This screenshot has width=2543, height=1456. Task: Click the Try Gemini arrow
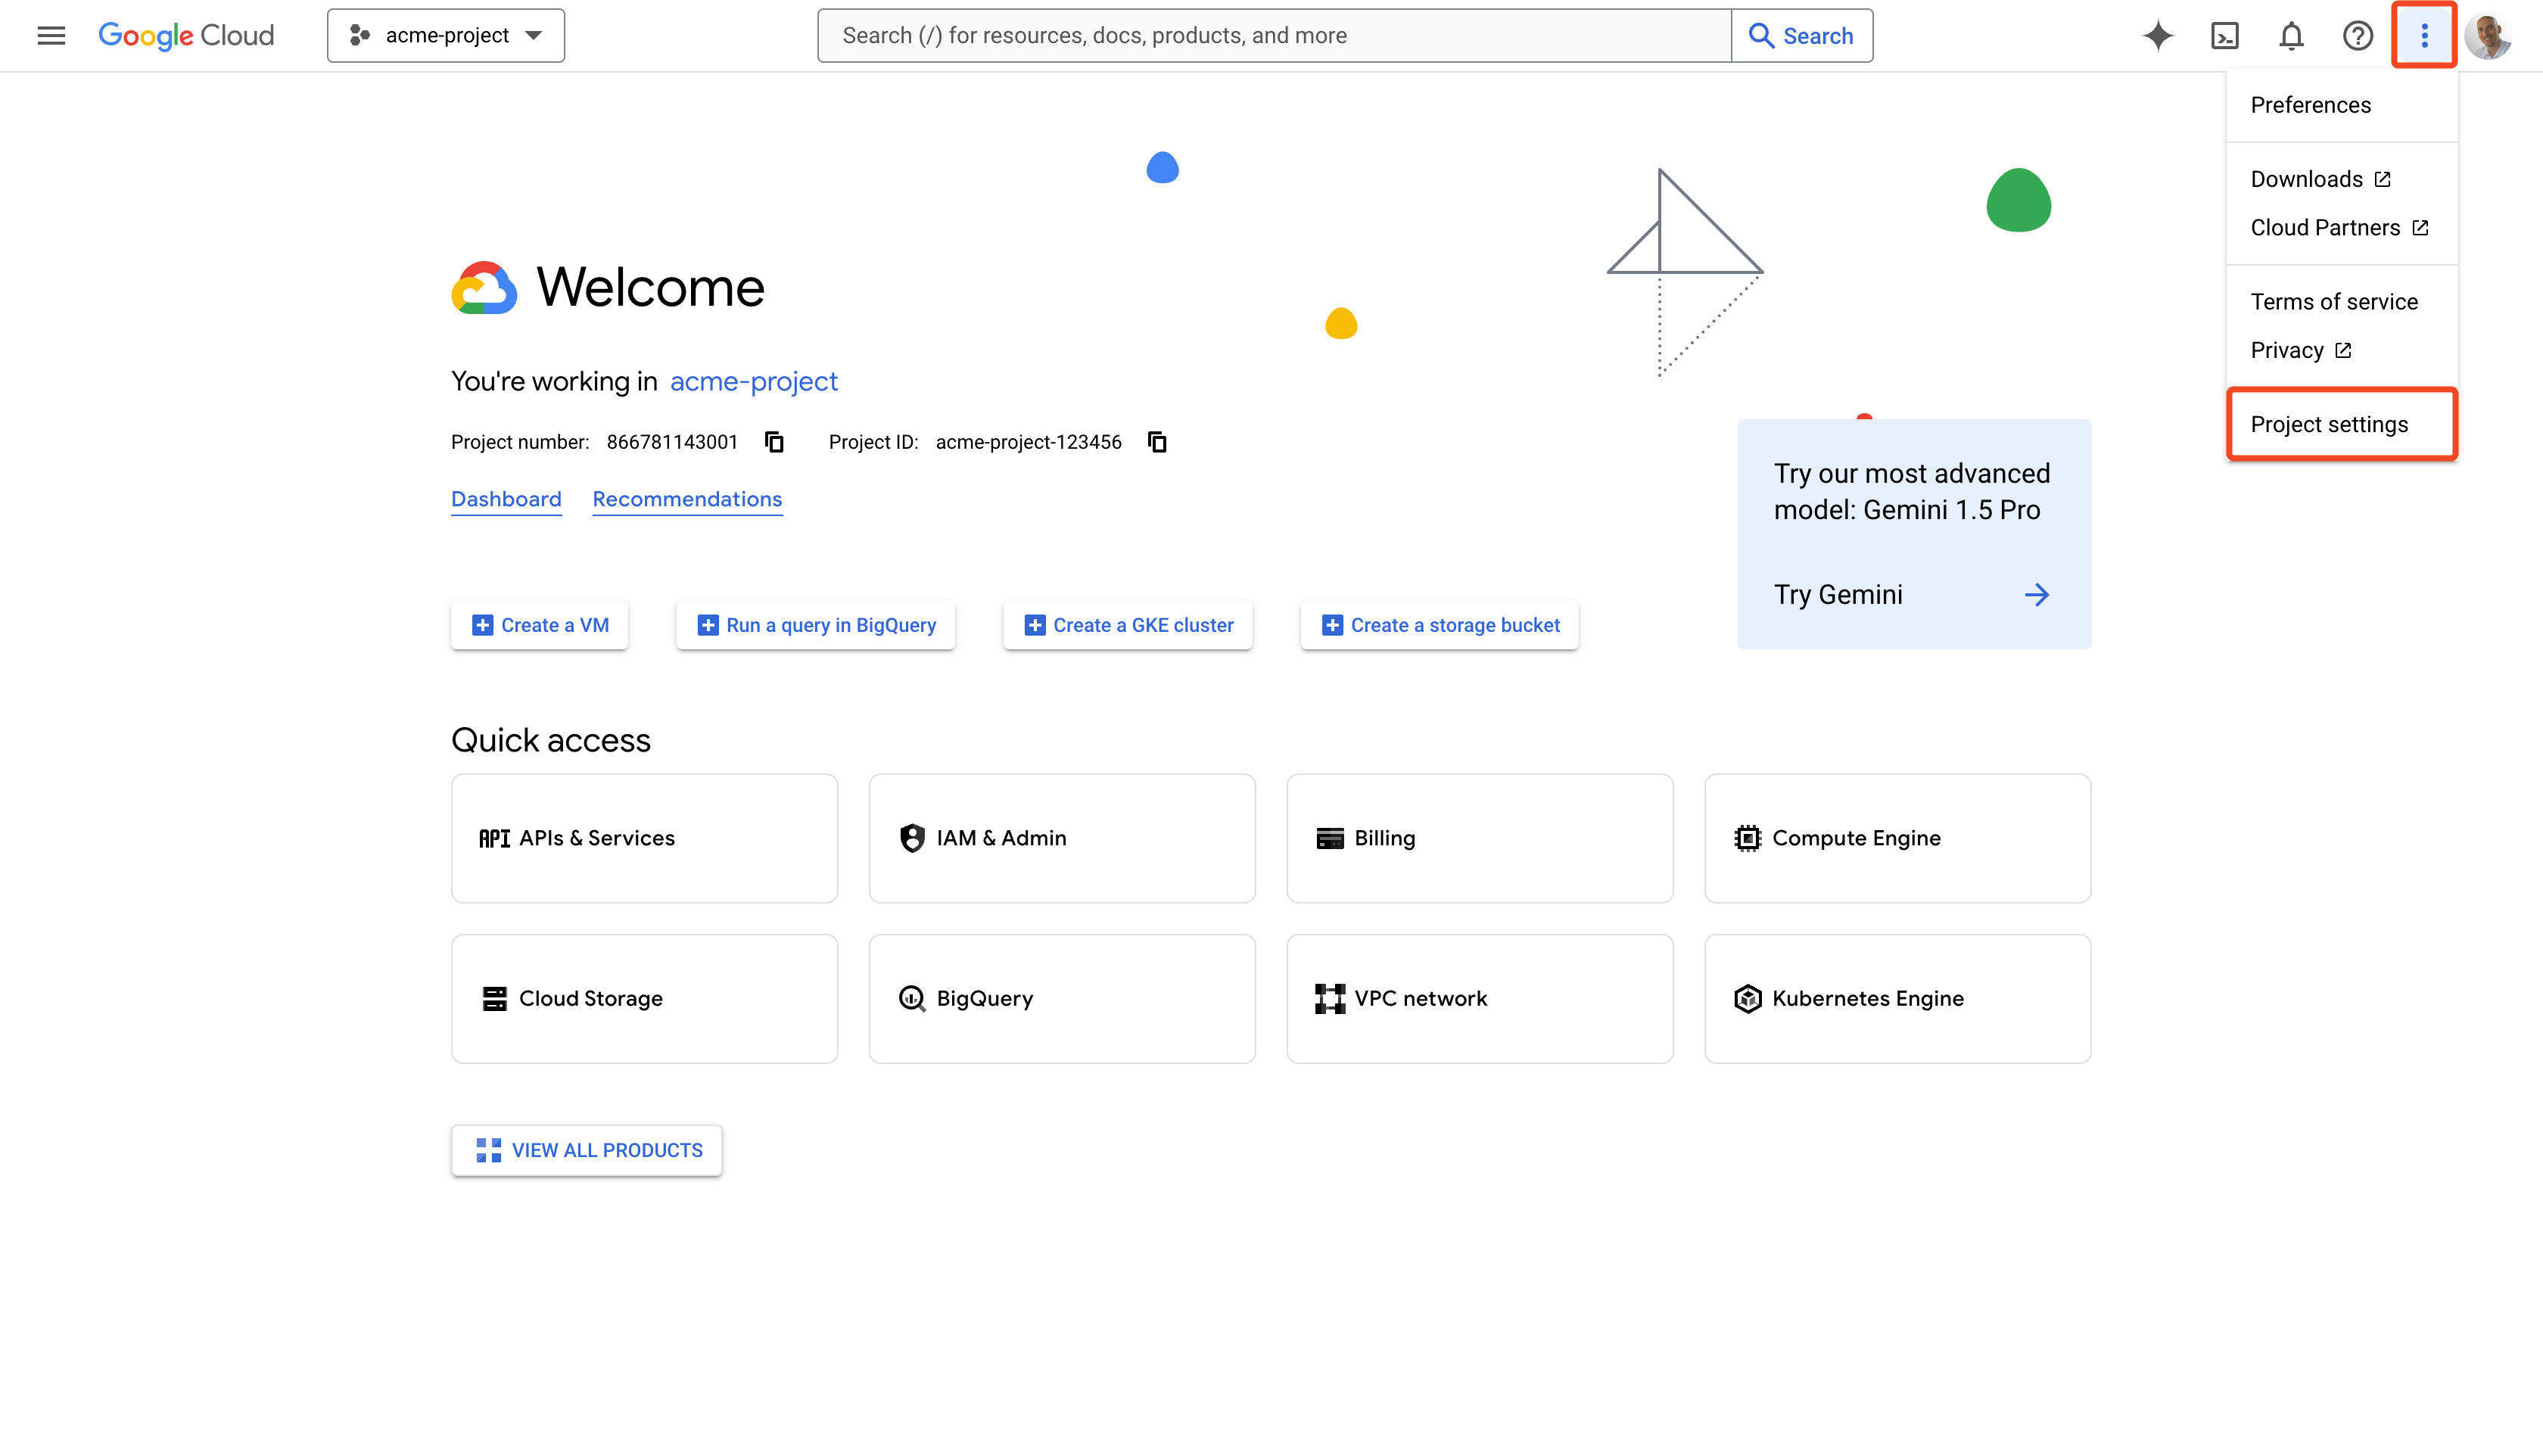[x=2036, y=595]
